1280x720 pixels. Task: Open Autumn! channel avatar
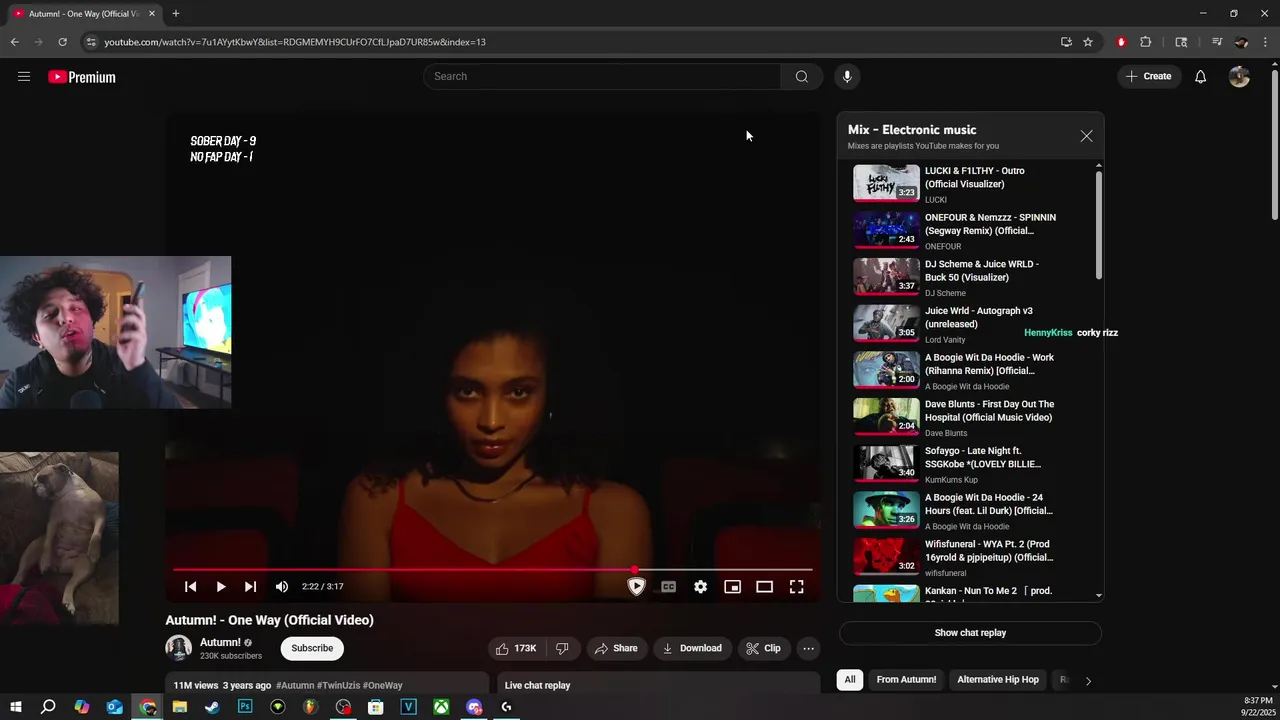(178, 648)
